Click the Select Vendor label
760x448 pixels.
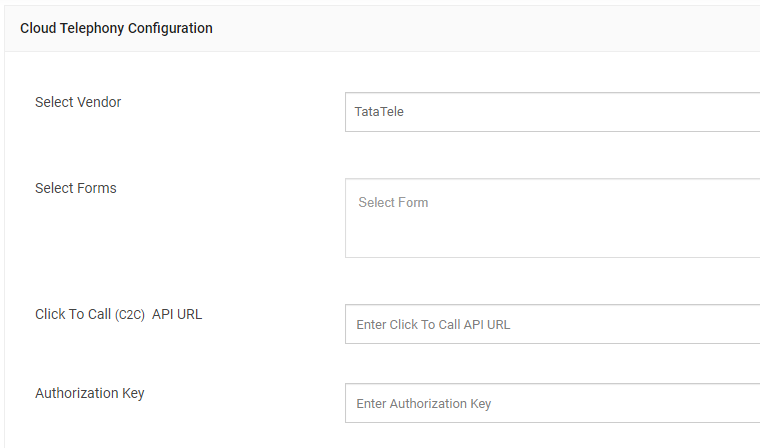(78, 102)
